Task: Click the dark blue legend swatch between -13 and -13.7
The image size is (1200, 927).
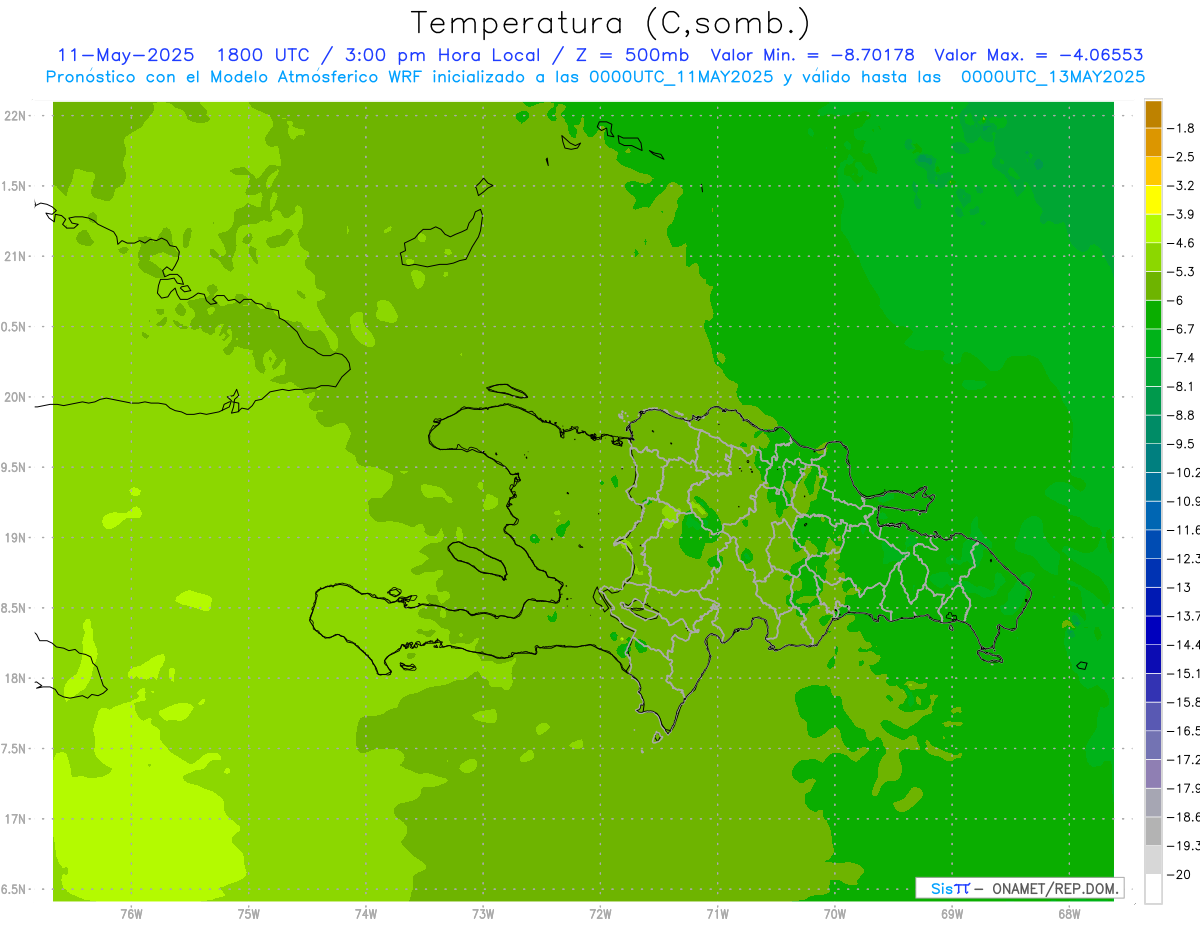Action: pyautogui.click(x=1153, y=602)
